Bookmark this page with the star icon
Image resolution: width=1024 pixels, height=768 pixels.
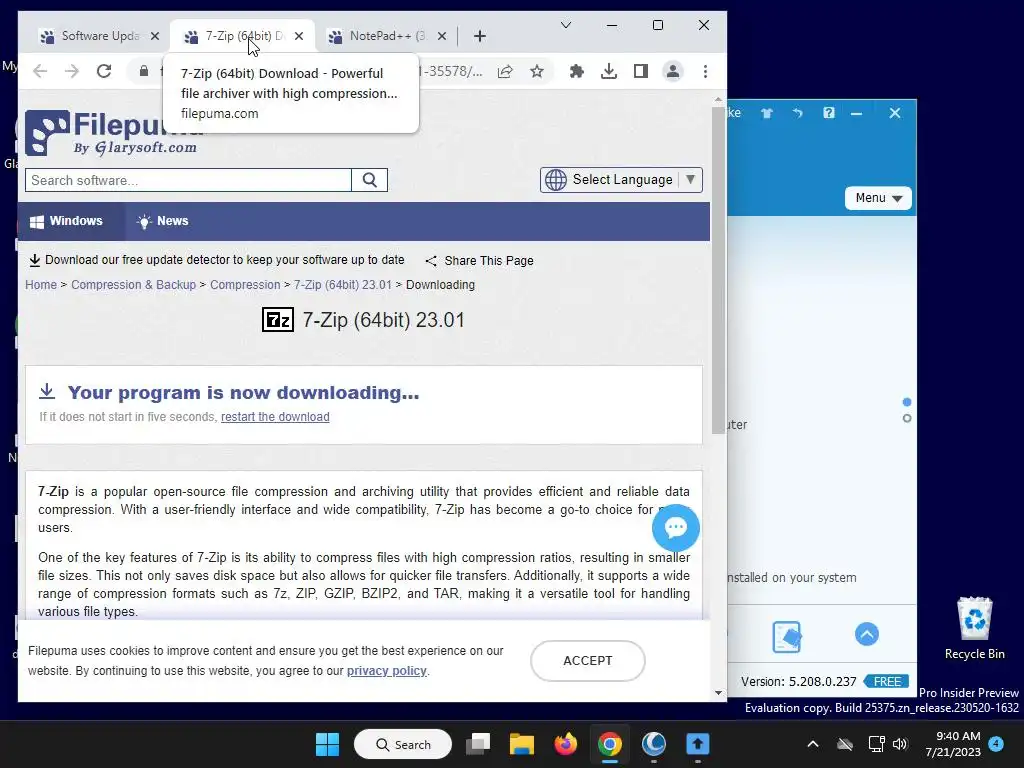(x=537, y=71)
